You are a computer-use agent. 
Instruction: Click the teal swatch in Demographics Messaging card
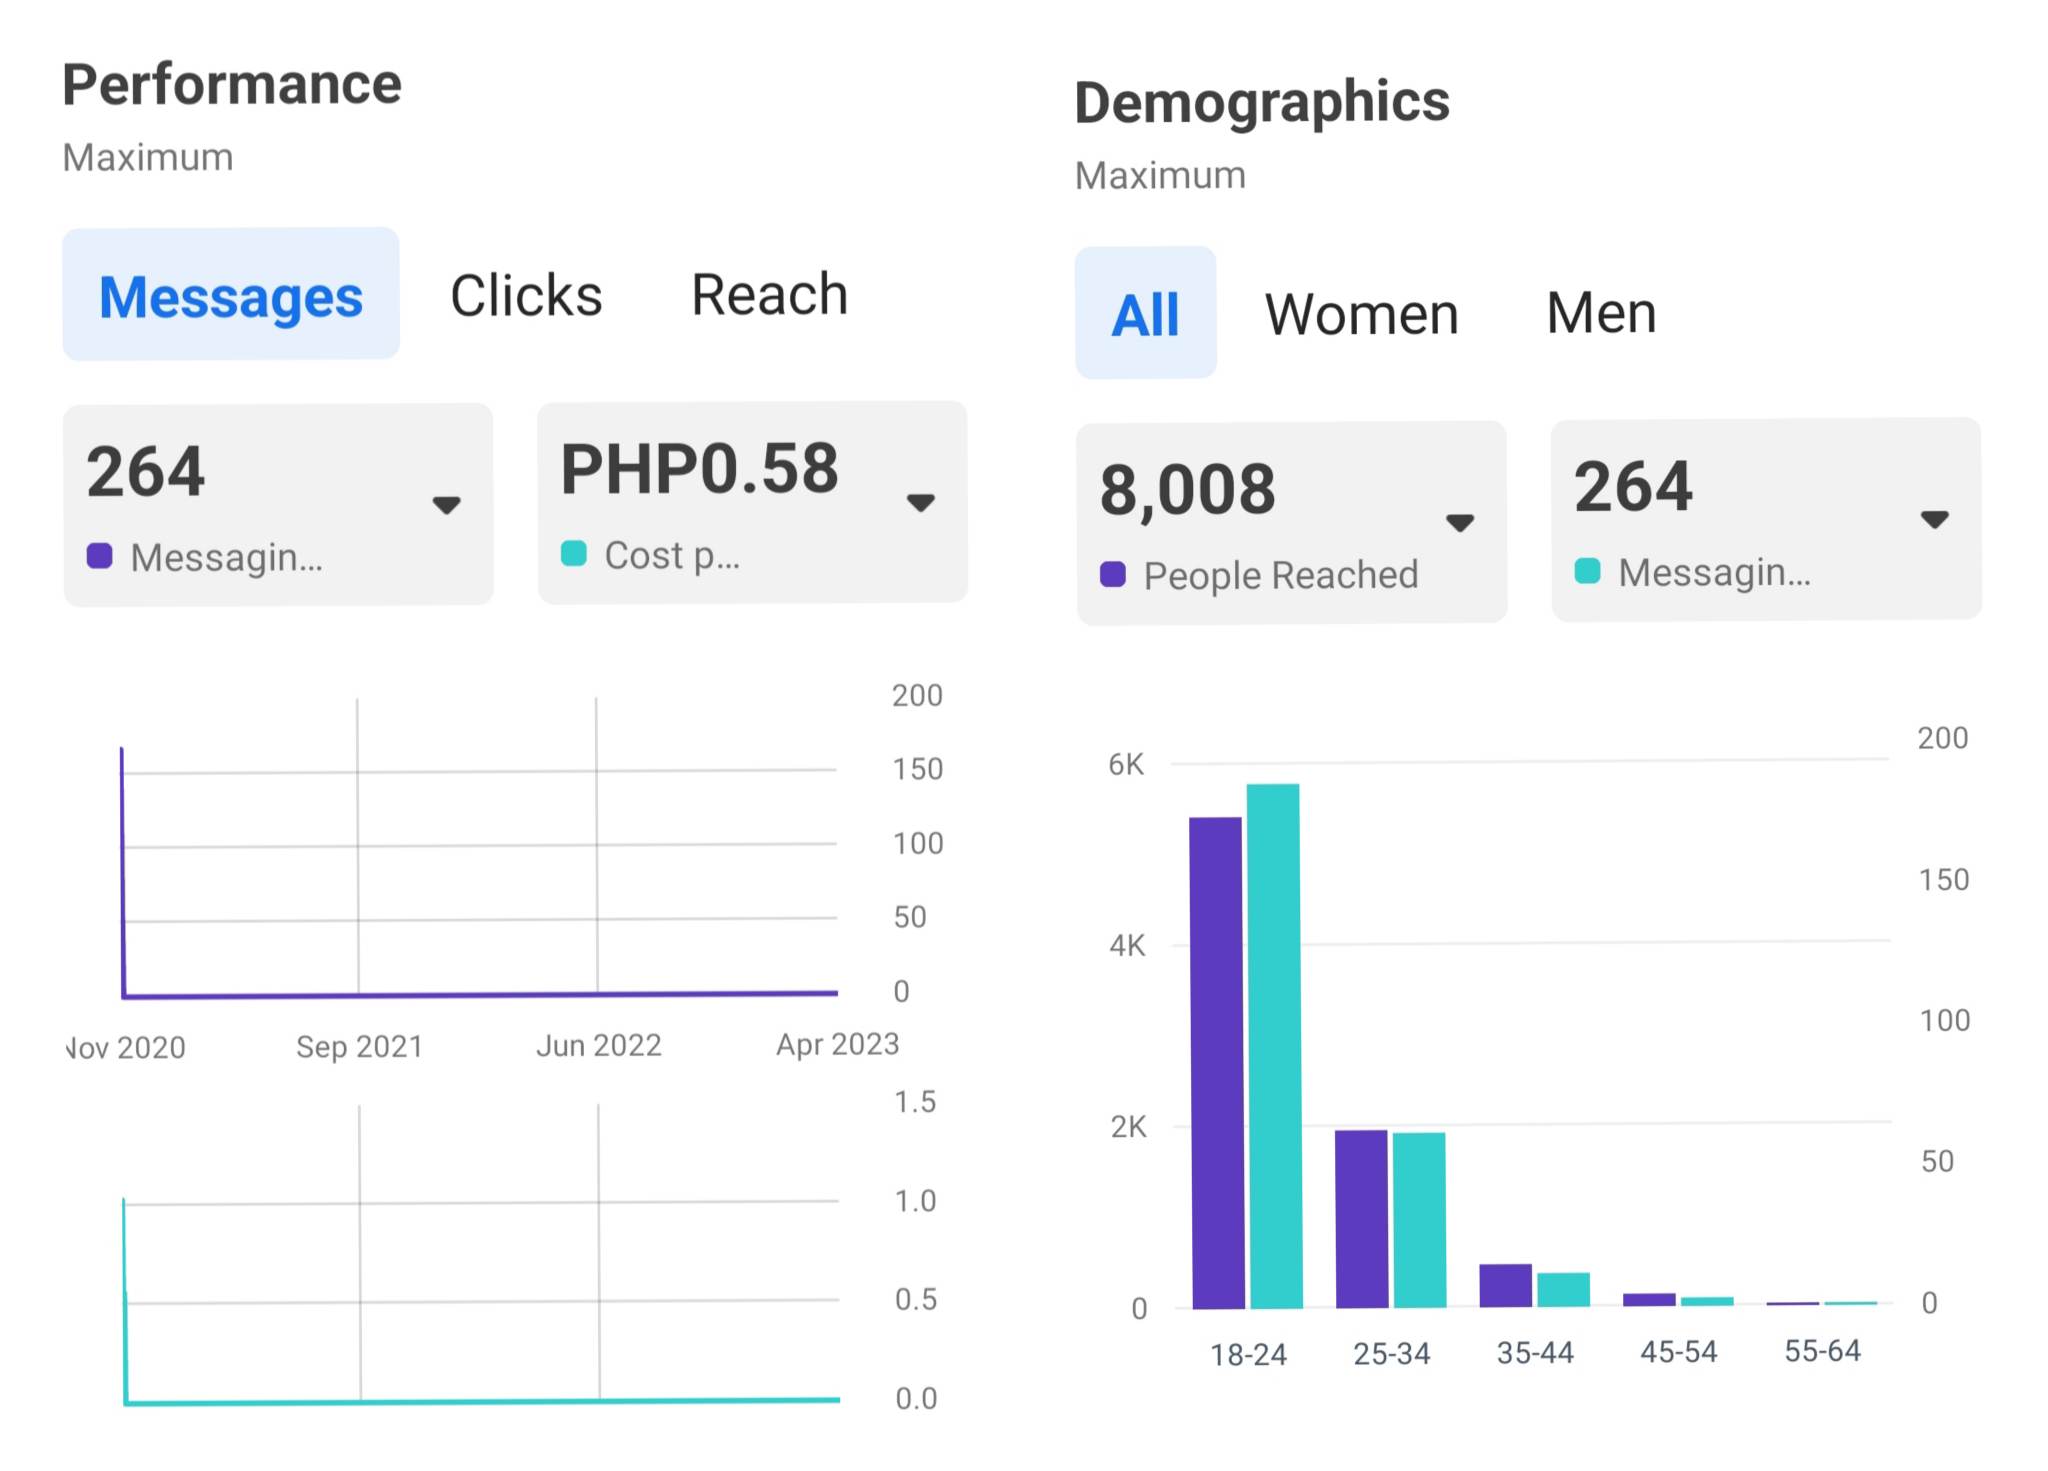pos(1587,572)
